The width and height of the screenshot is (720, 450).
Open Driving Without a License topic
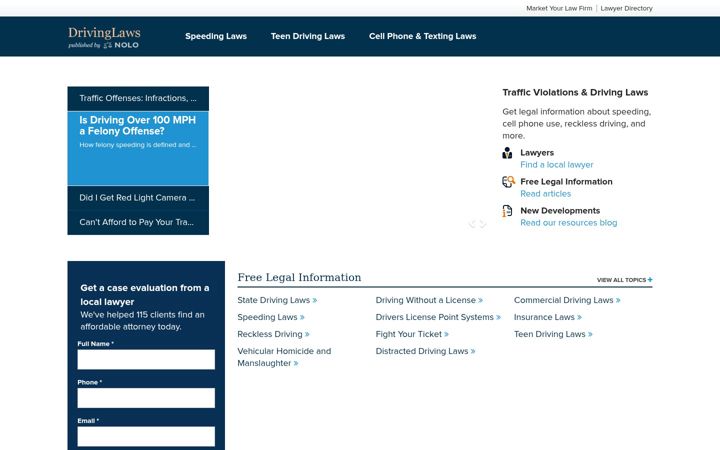coord(429,300)
